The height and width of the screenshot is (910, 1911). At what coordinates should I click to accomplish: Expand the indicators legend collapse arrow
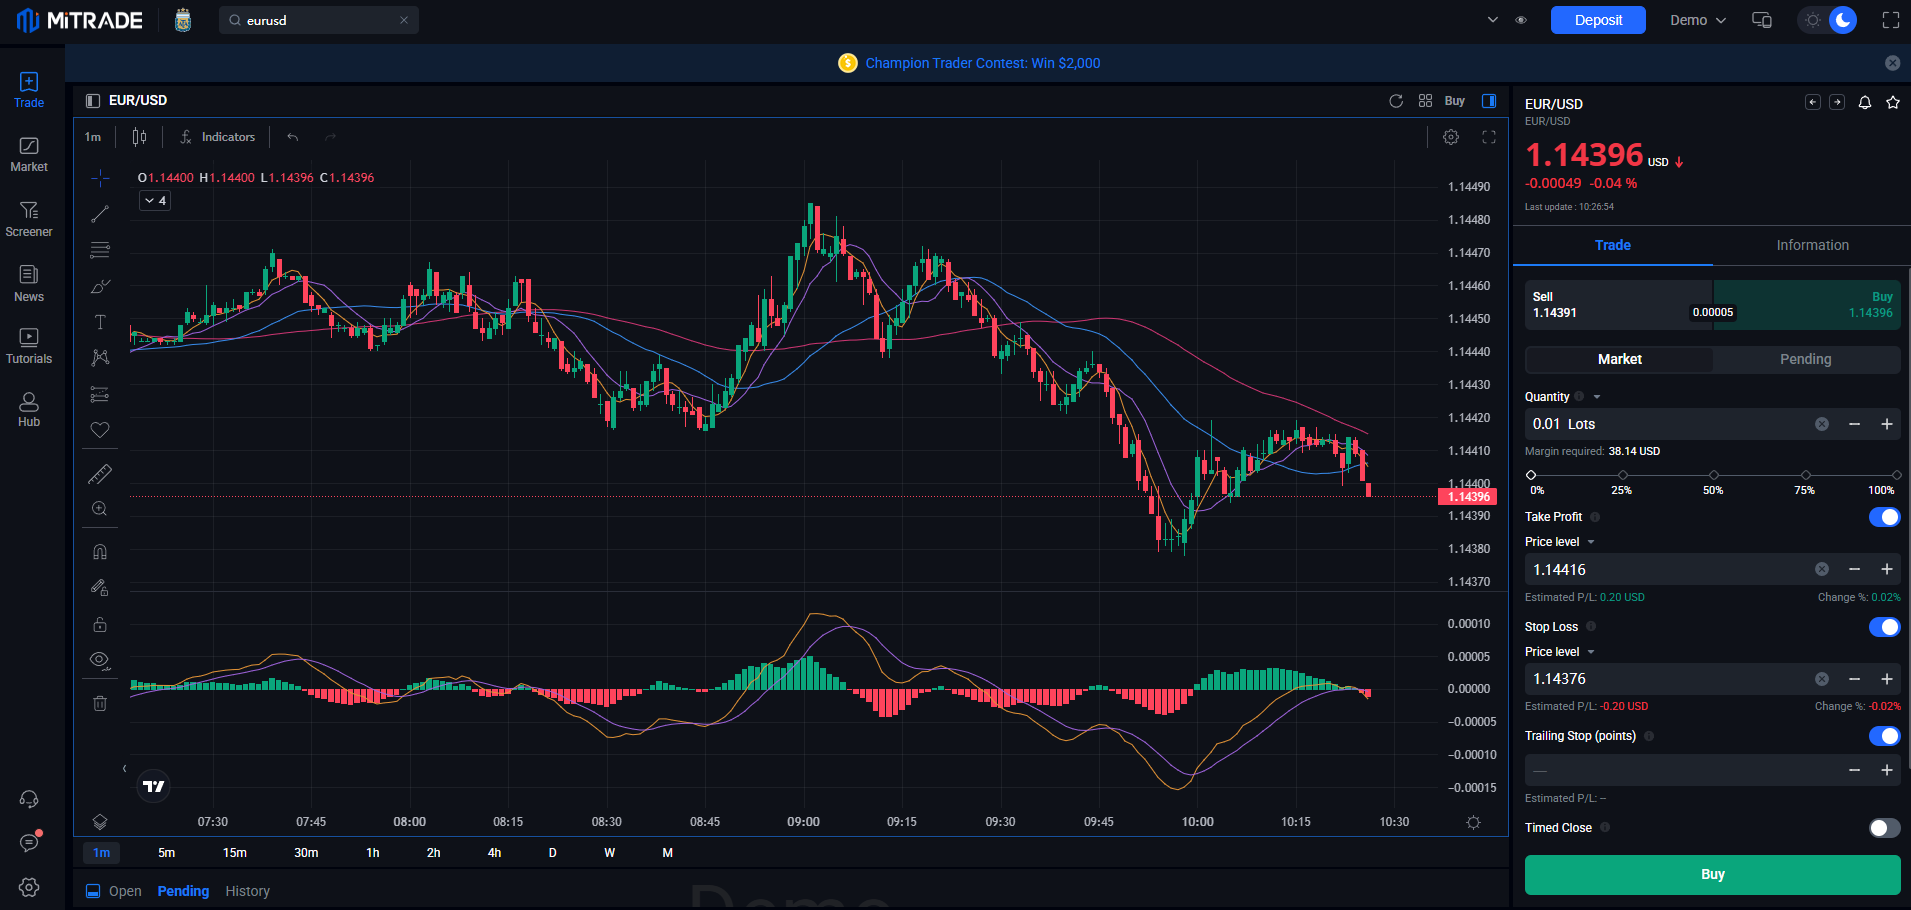pos(155,201)
